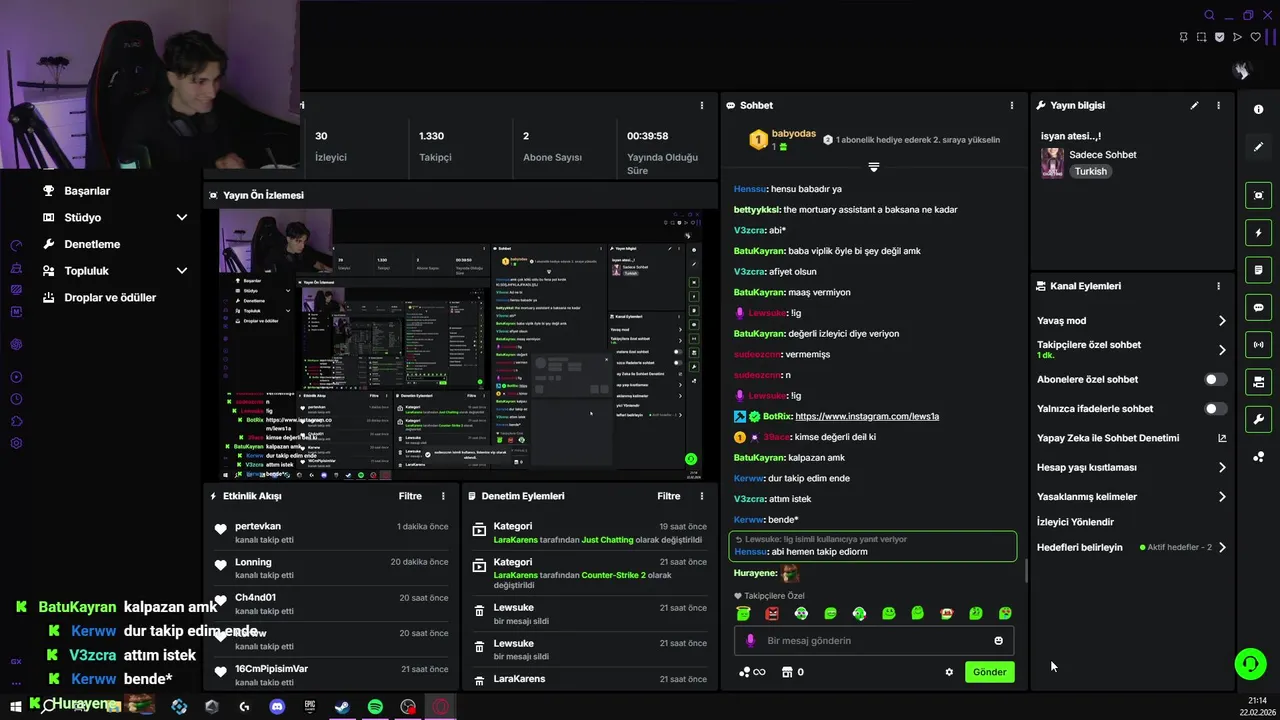Open the clock history icon in left sidebar
Viewport: 1280px width, 720px height.
click(16, 399)
